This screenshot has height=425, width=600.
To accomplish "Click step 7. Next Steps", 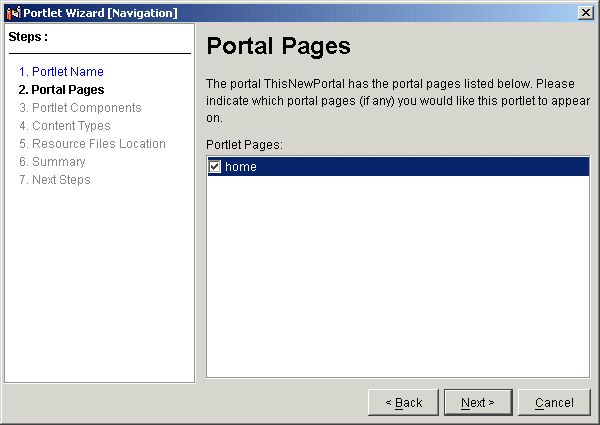I will [55, 179].
